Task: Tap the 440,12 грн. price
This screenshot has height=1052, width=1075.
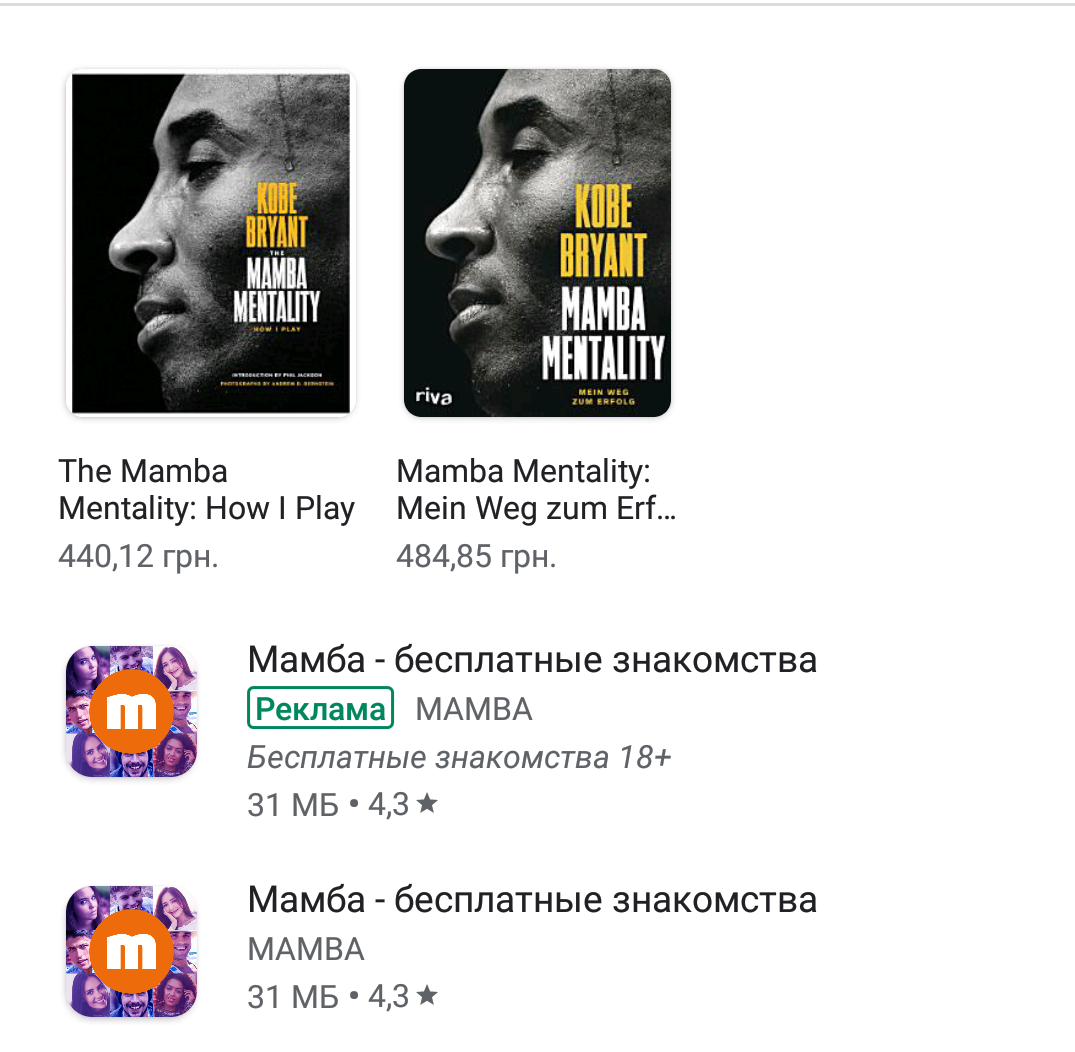Action: pos(138,556)
